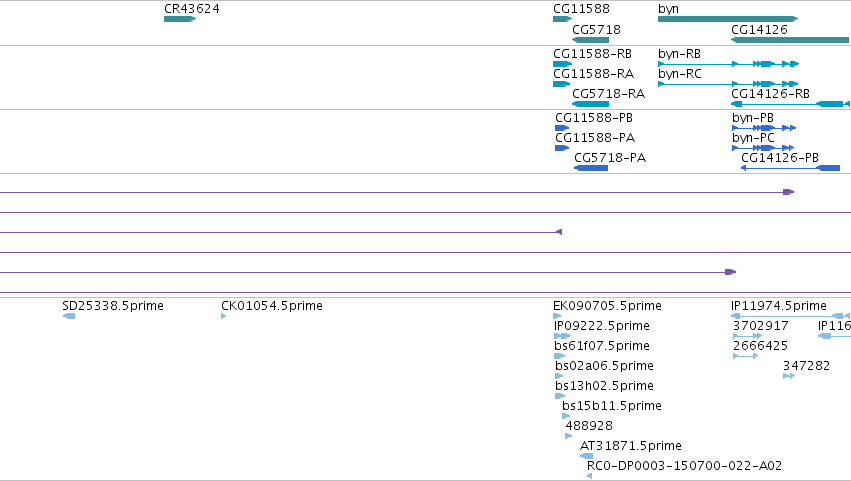
Task: Select the CG14126 gene label
Action: pos(759,30)
